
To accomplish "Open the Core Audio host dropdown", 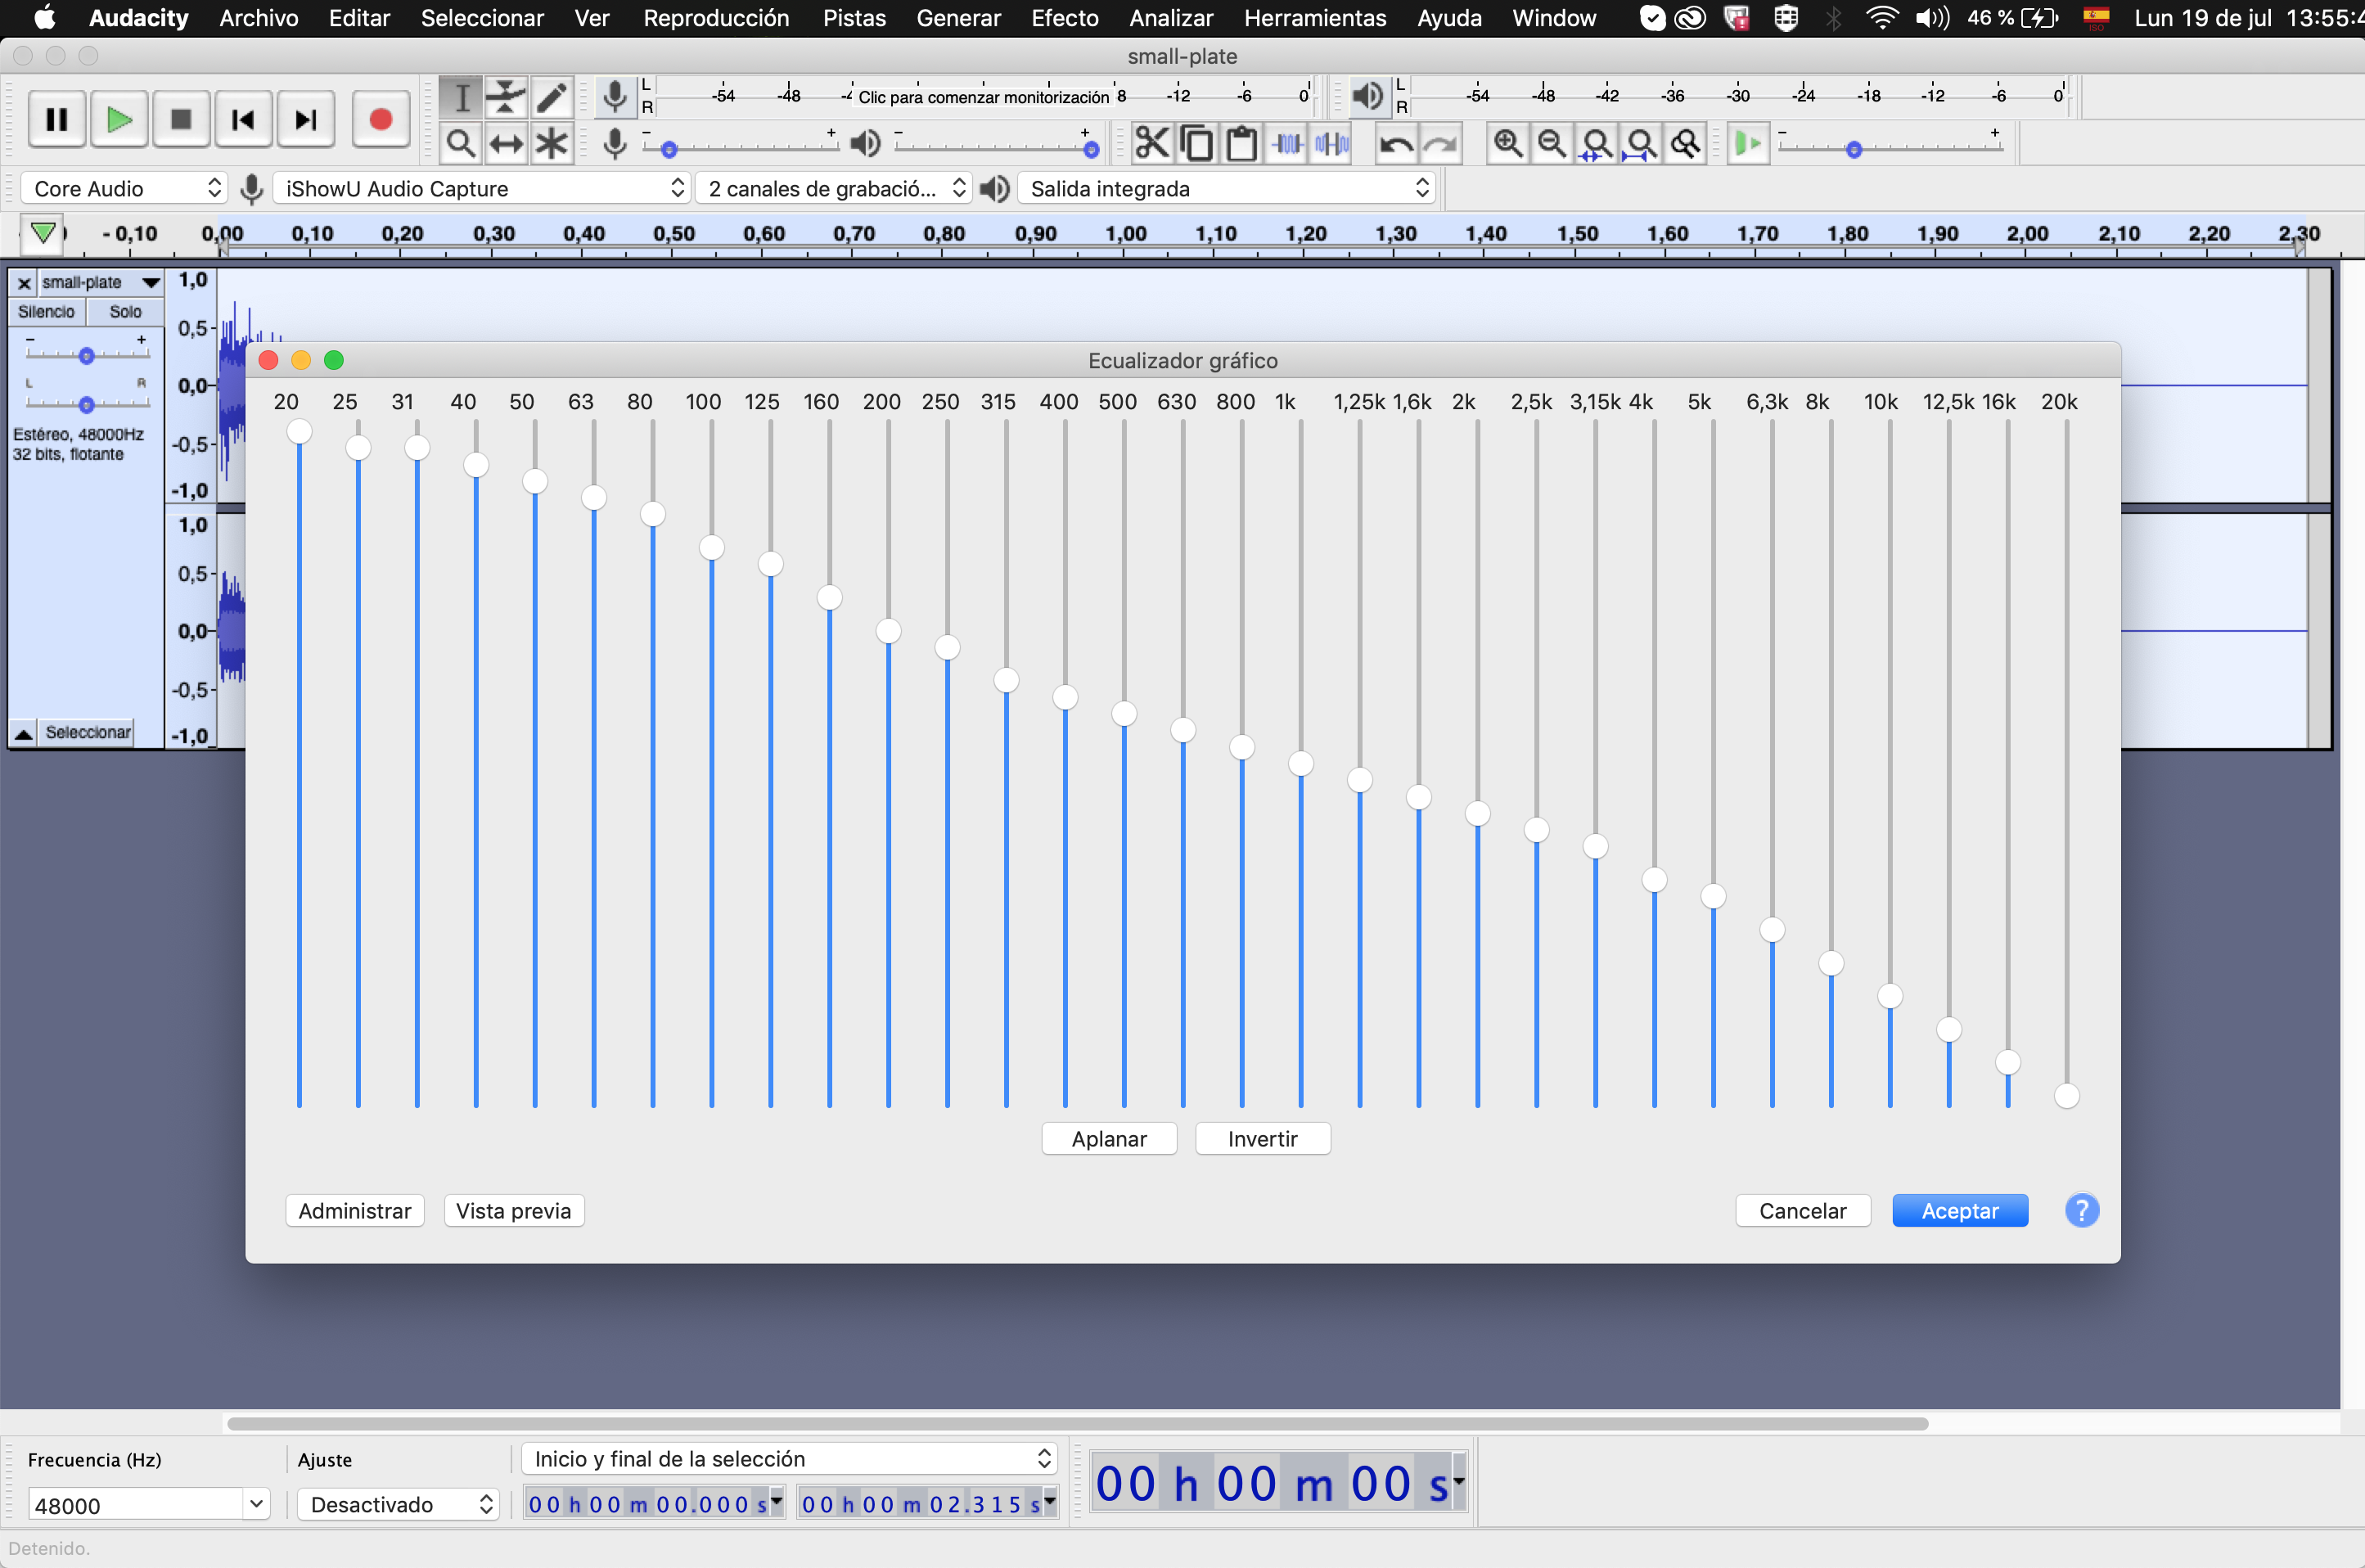I will 124,189.
